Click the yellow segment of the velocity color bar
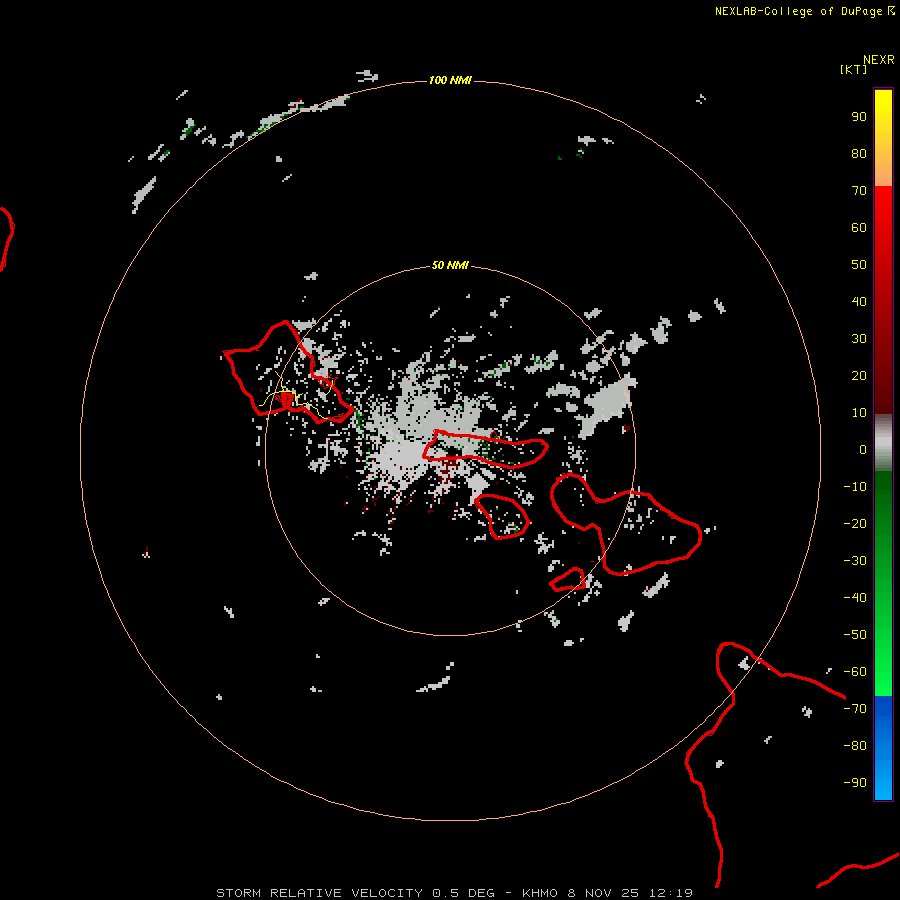Viewport: 900px width, 900px height. tap(883, 138)
